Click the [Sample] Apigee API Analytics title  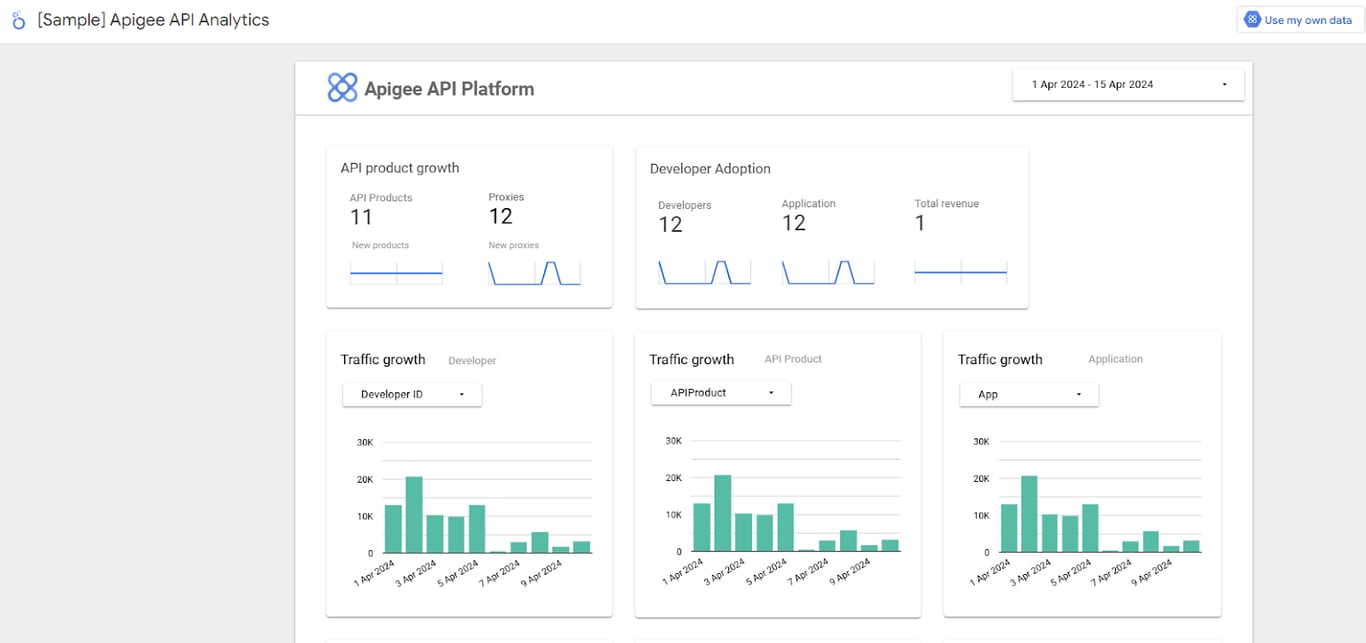tap(153, 20)
